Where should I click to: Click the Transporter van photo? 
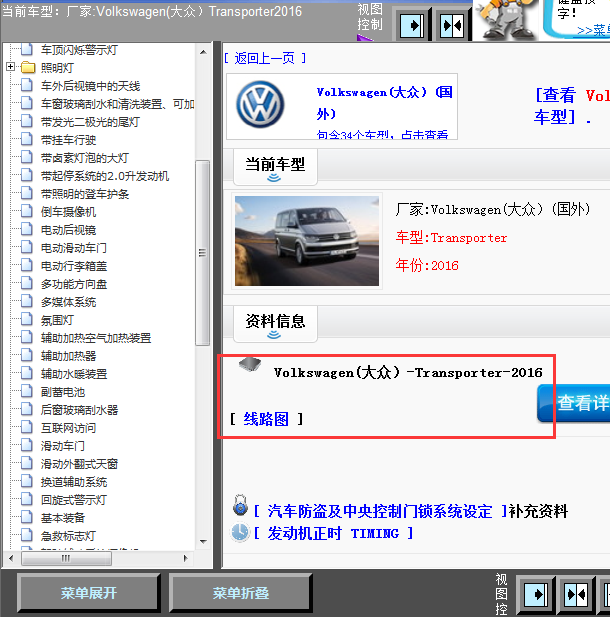[x=307, y=241]
